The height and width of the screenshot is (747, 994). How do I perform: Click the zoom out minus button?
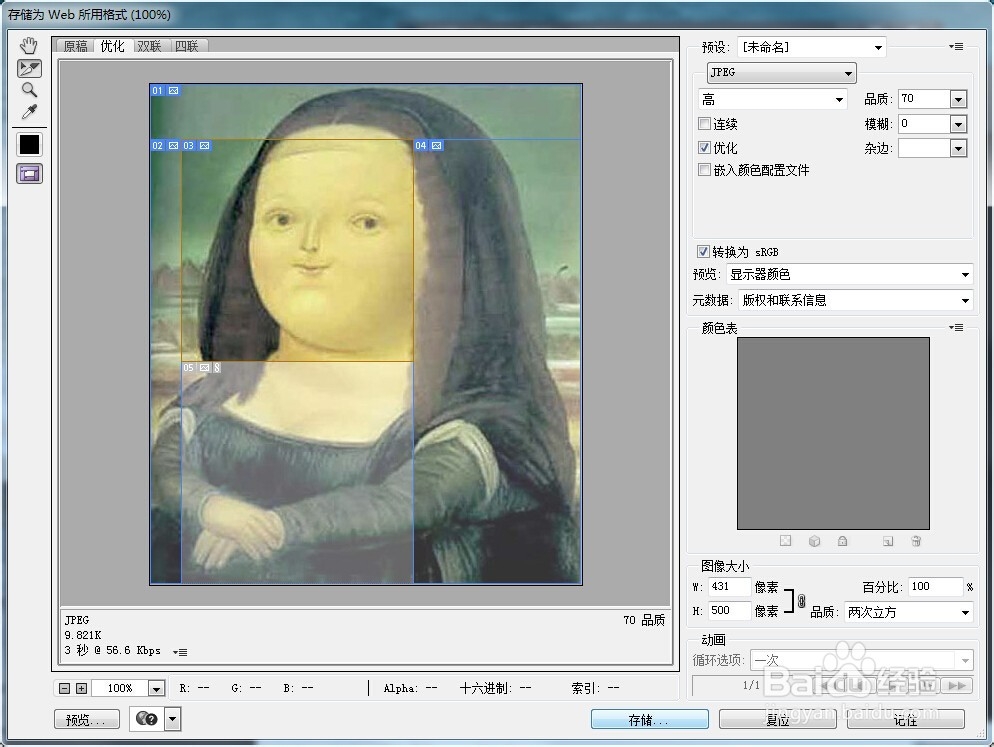click(65, 688)
